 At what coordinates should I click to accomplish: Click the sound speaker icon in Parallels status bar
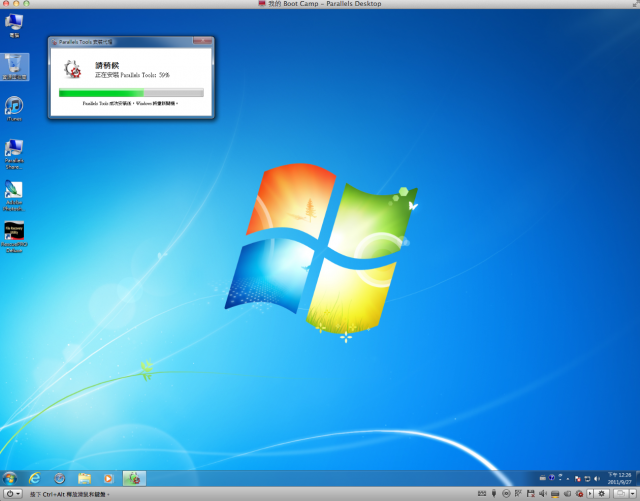(542, 493)
